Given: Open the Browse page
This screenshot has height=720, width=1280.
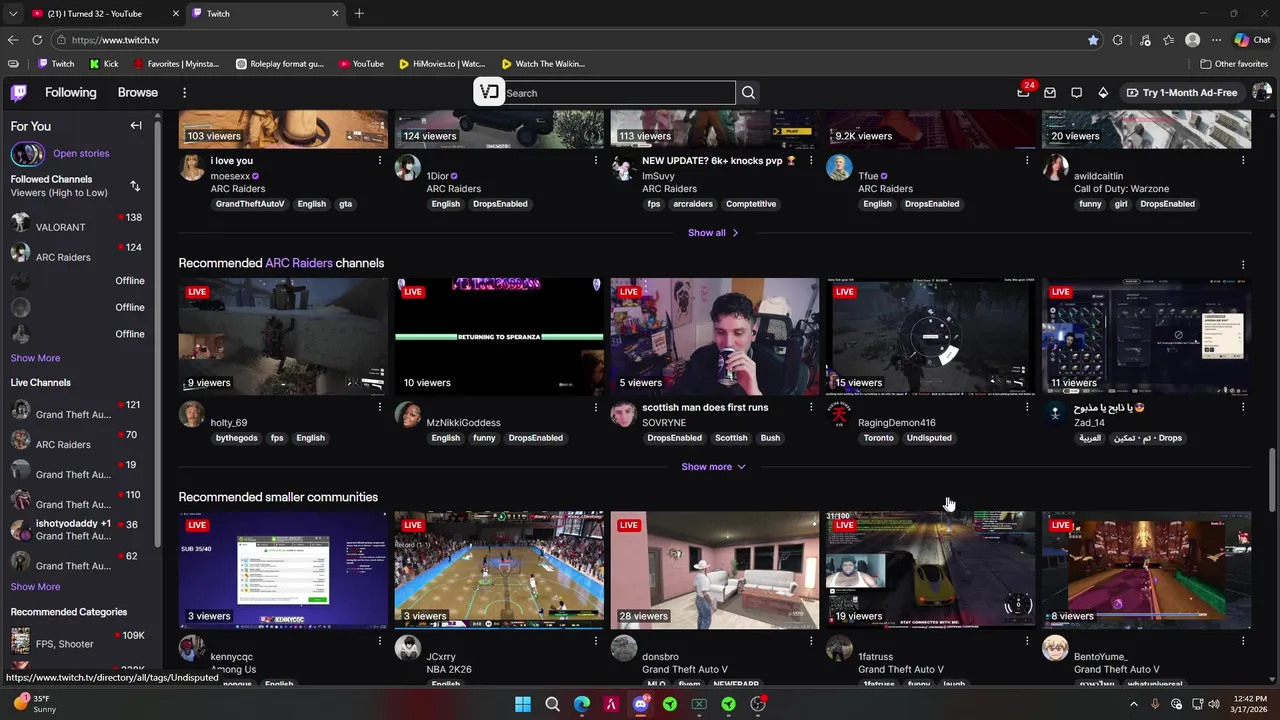Looking at the screenshot, I should pos(138,93).
